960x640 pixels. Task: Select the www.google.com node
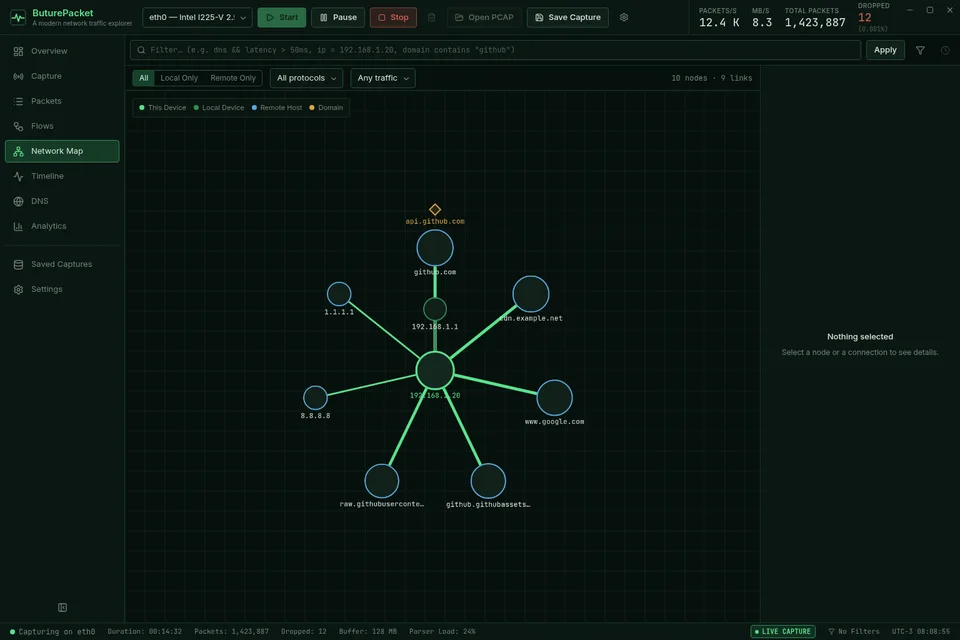coord(555,397)
